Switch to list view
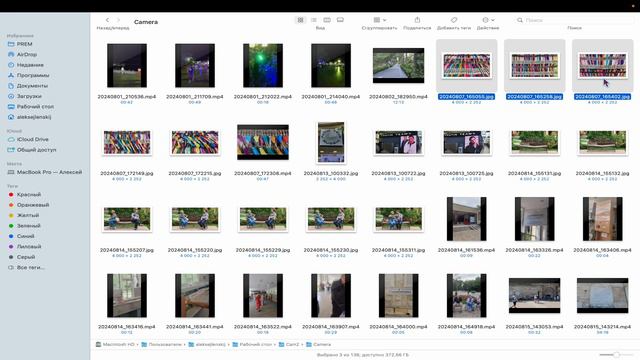This screenshot has width=640, height=360. coord(313,20)
